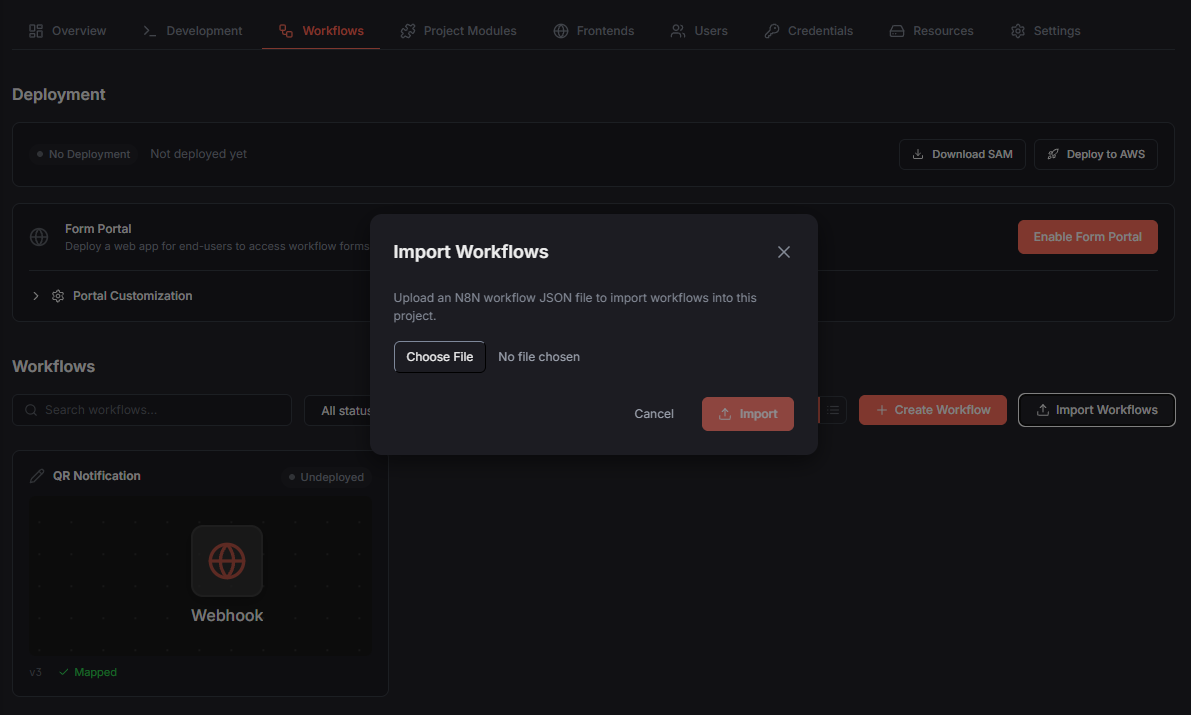
Task: Click the Import button in the dialog
Action: pos(747,414)
